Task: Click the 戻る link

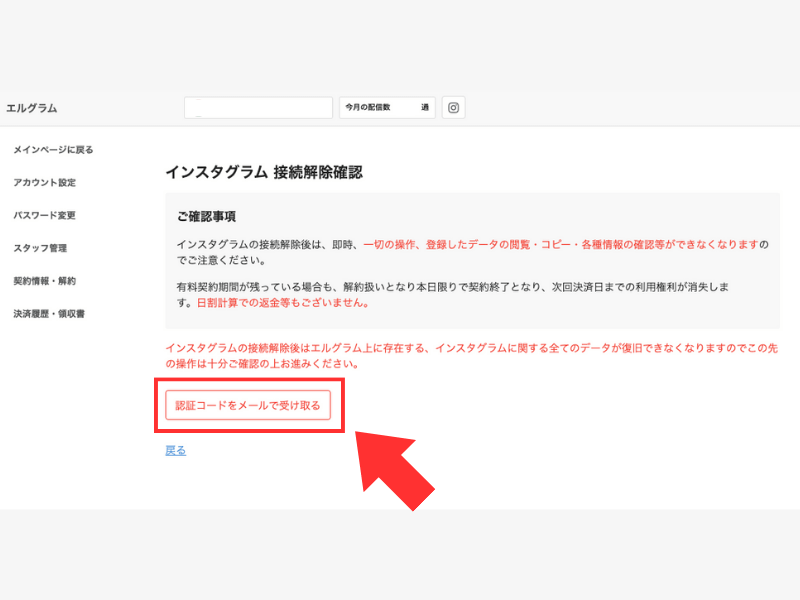Action: click(x=176, y=451)
